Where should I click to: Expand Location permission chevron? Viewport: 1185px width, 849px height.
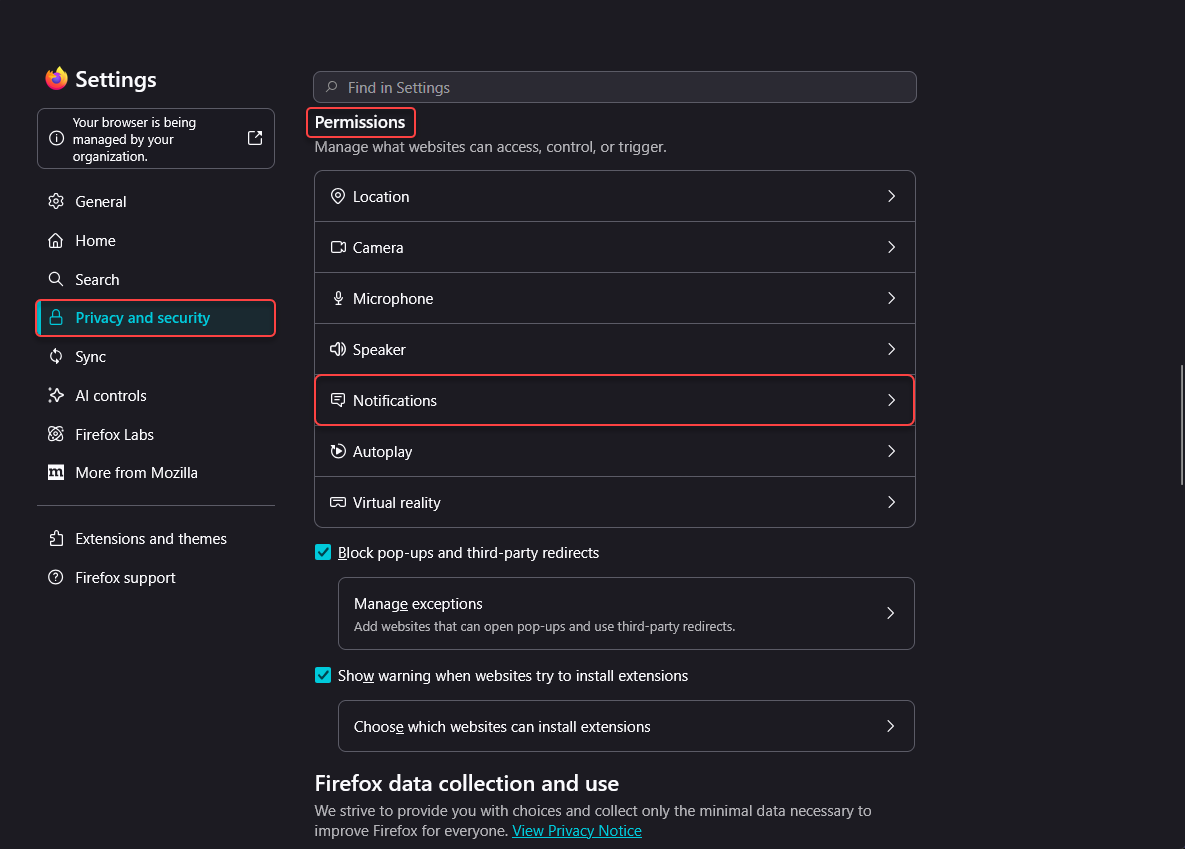(891, 197)
